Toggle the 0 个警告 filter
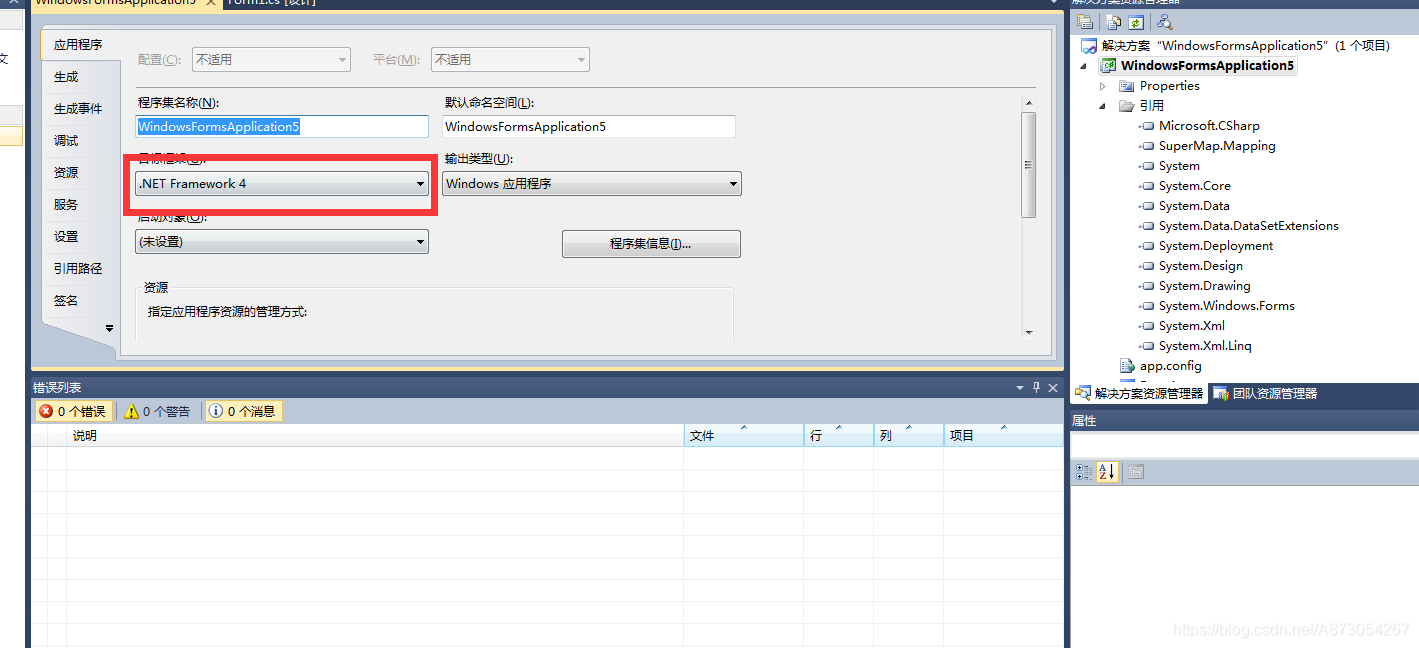The width and height of the screenshot is (1419, 648). pos(157,410)
